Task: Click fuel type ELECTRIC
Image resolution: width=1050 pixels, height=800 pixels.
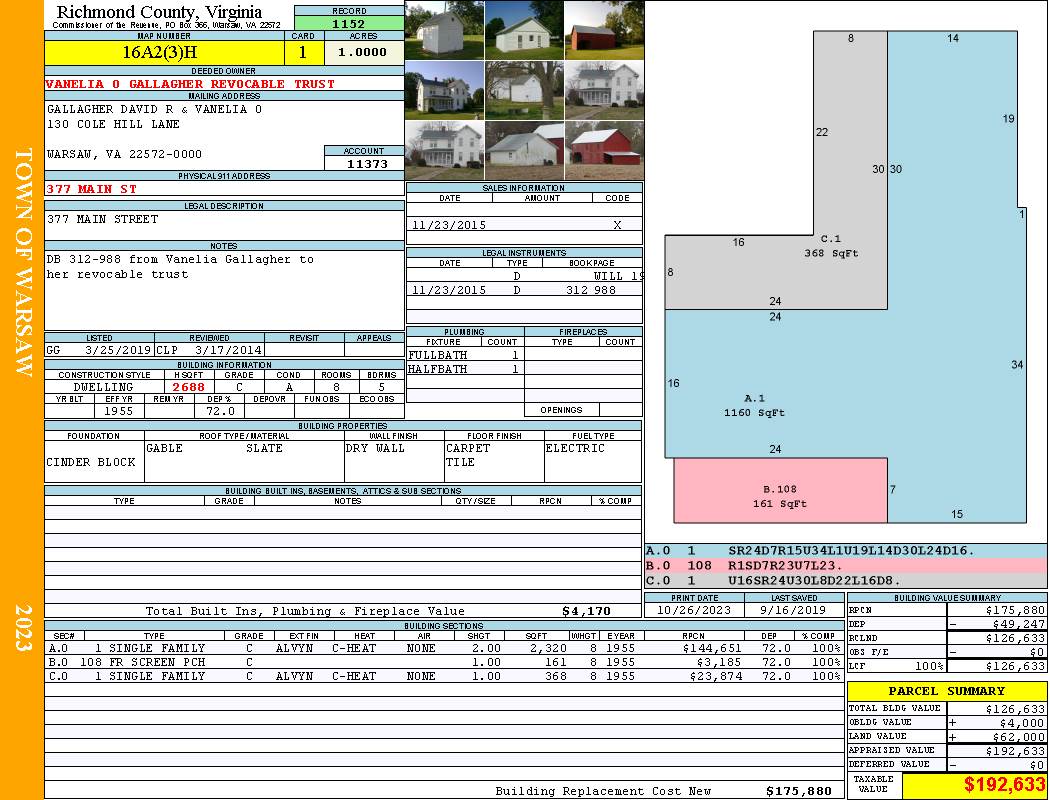Action: click(575, 448)
